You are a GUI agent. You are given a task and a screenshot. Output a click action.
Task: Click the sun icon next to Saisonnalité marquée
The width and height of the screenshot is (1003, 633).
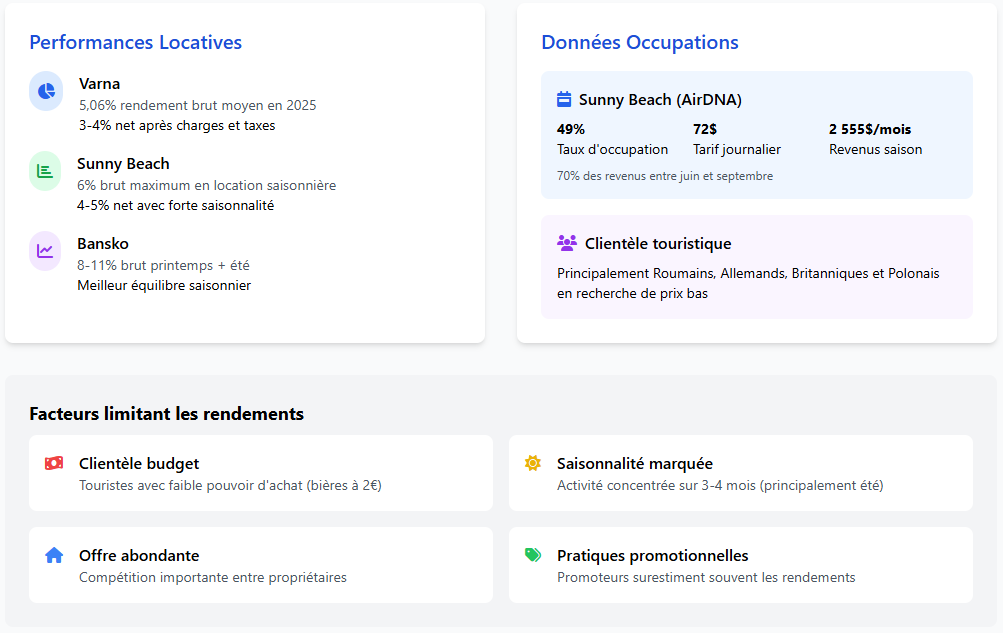[531, 463]
